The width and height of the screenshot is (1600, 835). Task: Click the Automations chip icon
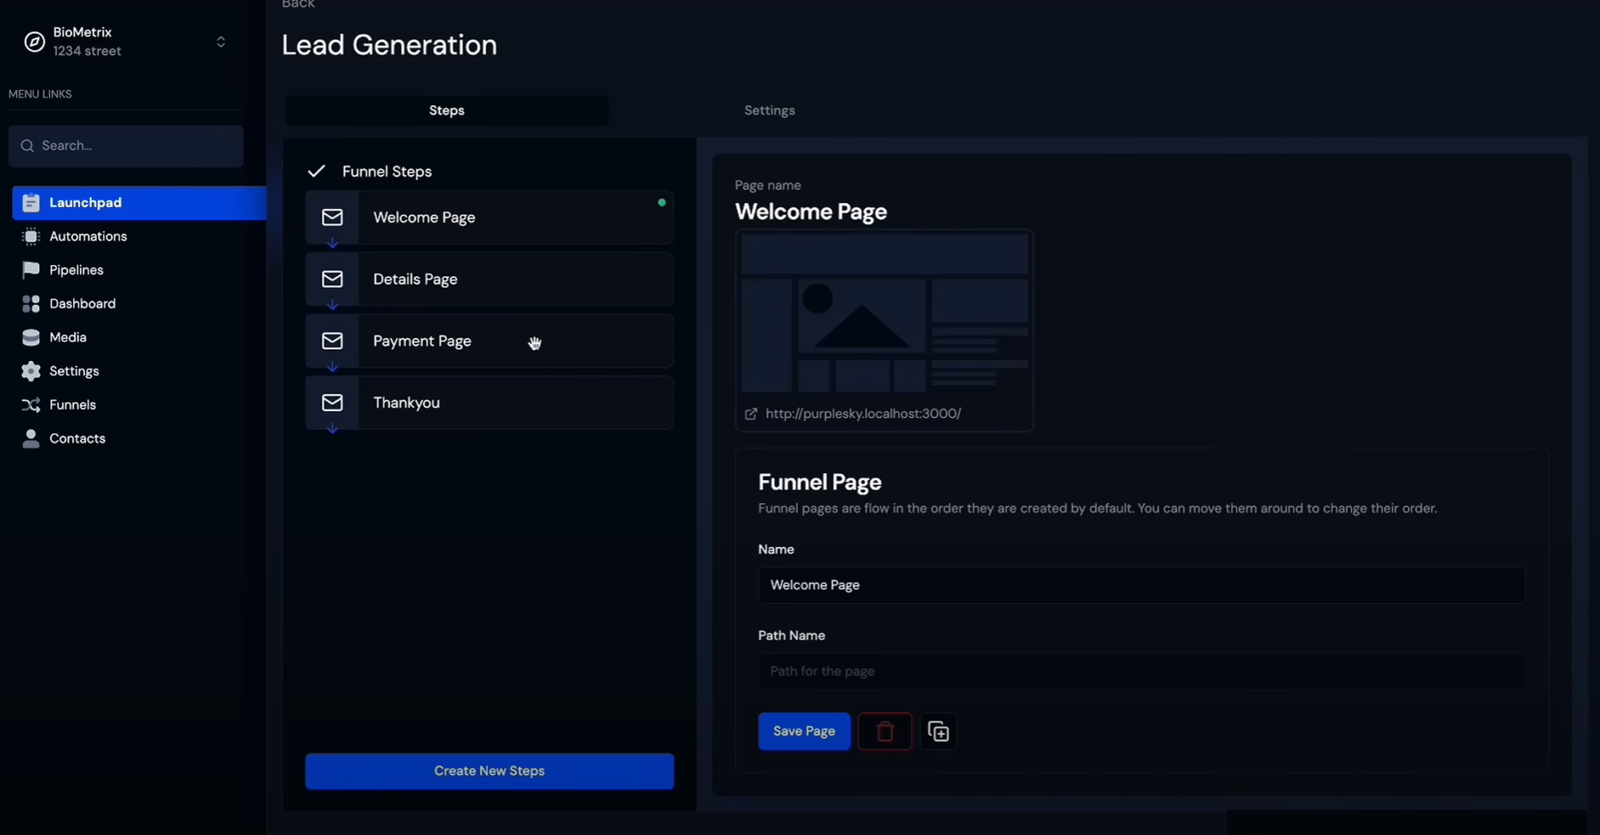tap(31, 237)
